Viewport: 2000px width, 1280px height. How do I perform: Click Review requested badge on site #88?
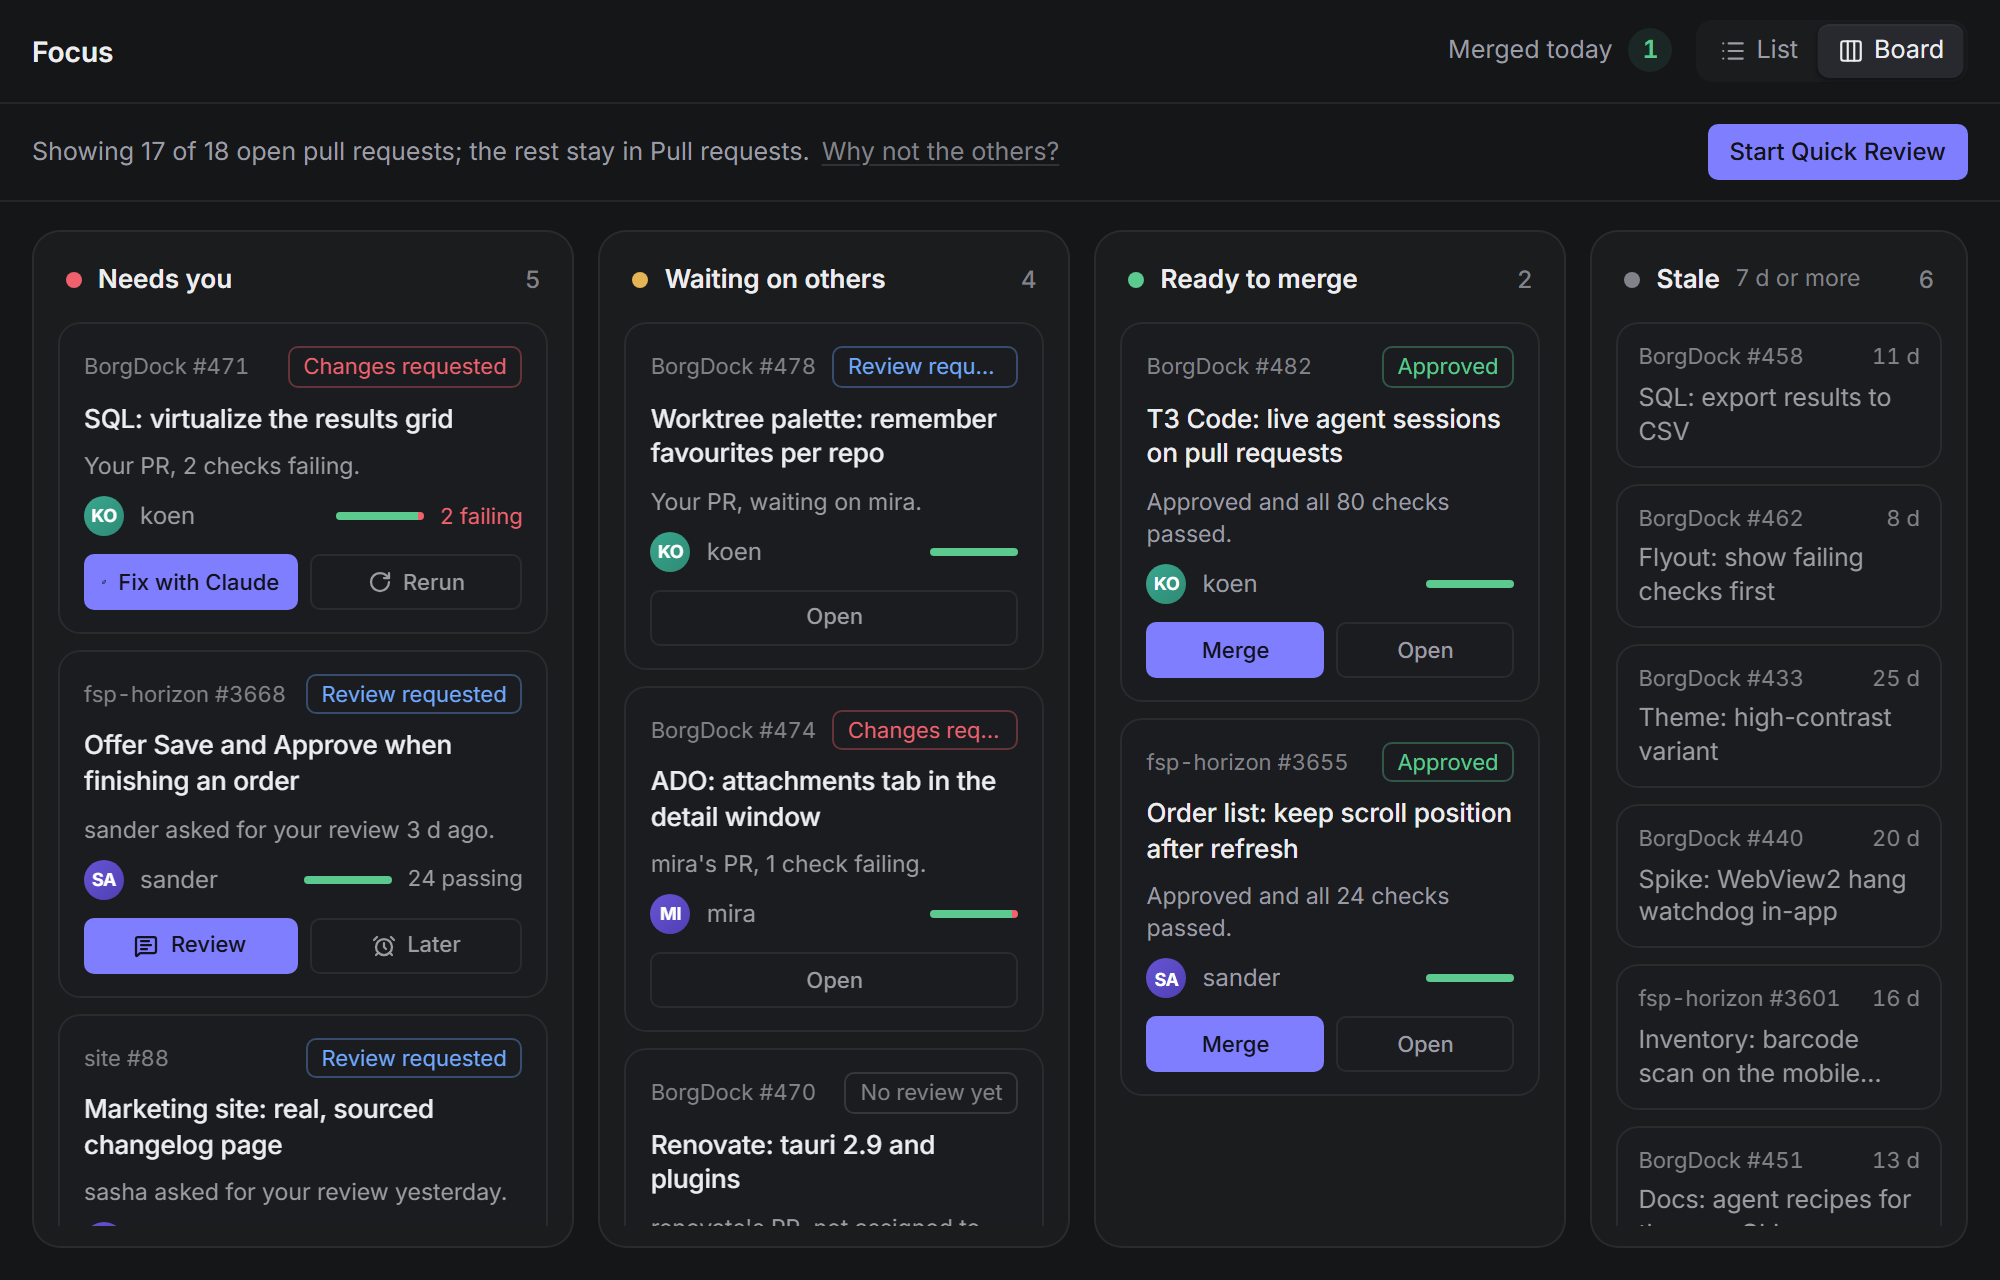(x=414, y=1058)
